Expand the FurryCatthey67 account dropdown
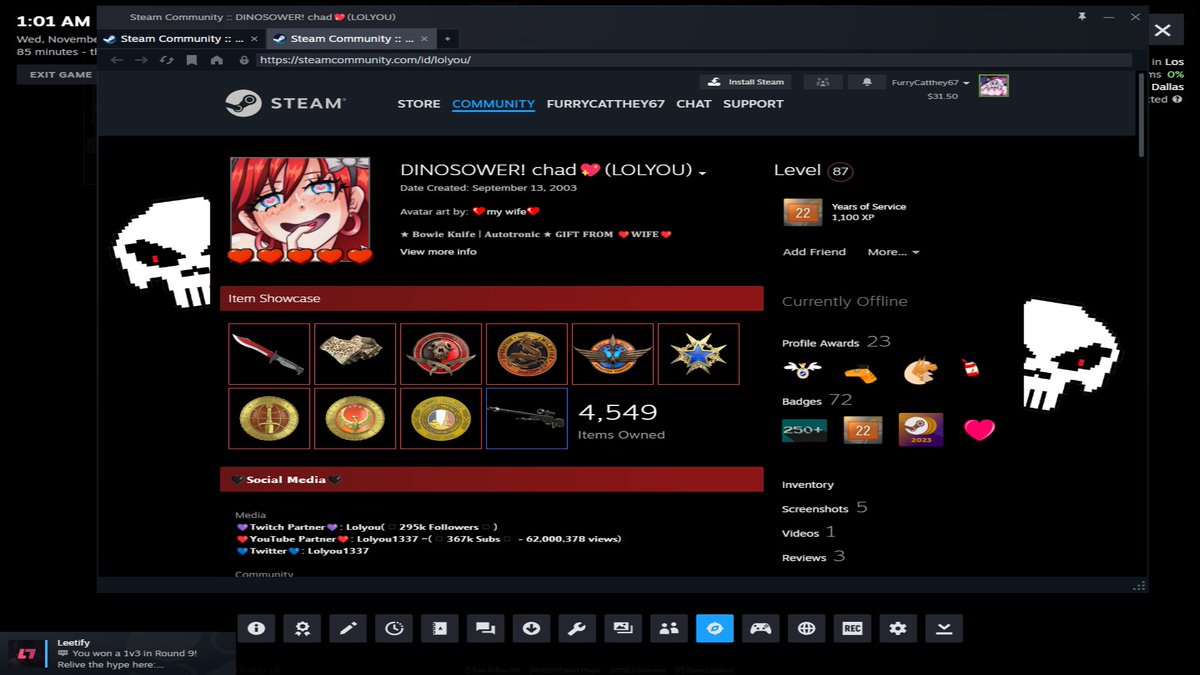1200x675 pixels. pos(930,83)
